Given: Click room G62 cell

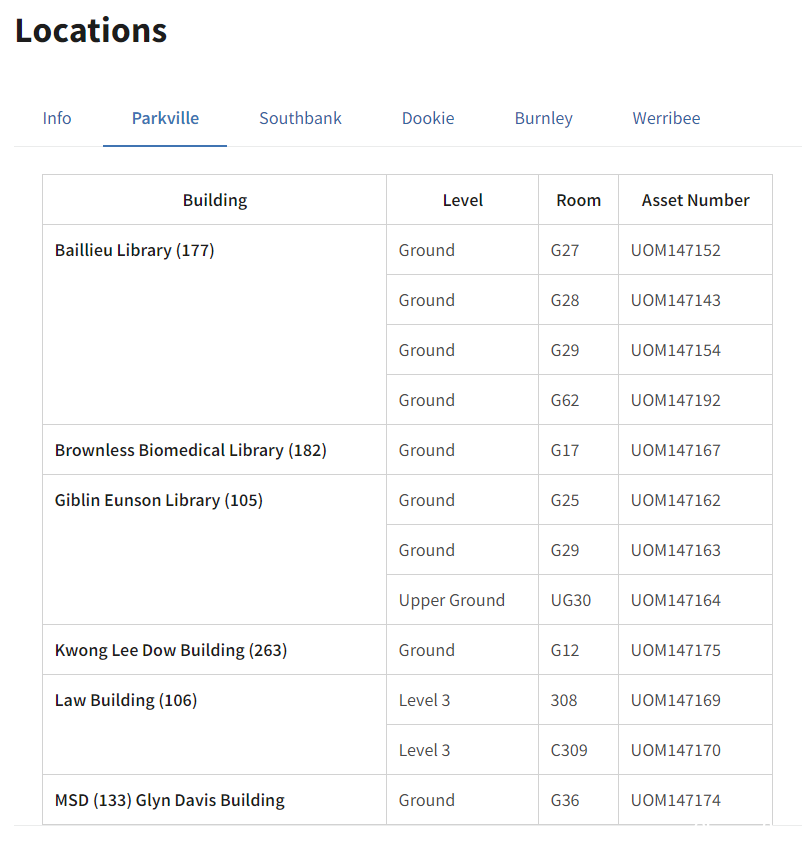Looking at the screenshot, I should point(579,400).
